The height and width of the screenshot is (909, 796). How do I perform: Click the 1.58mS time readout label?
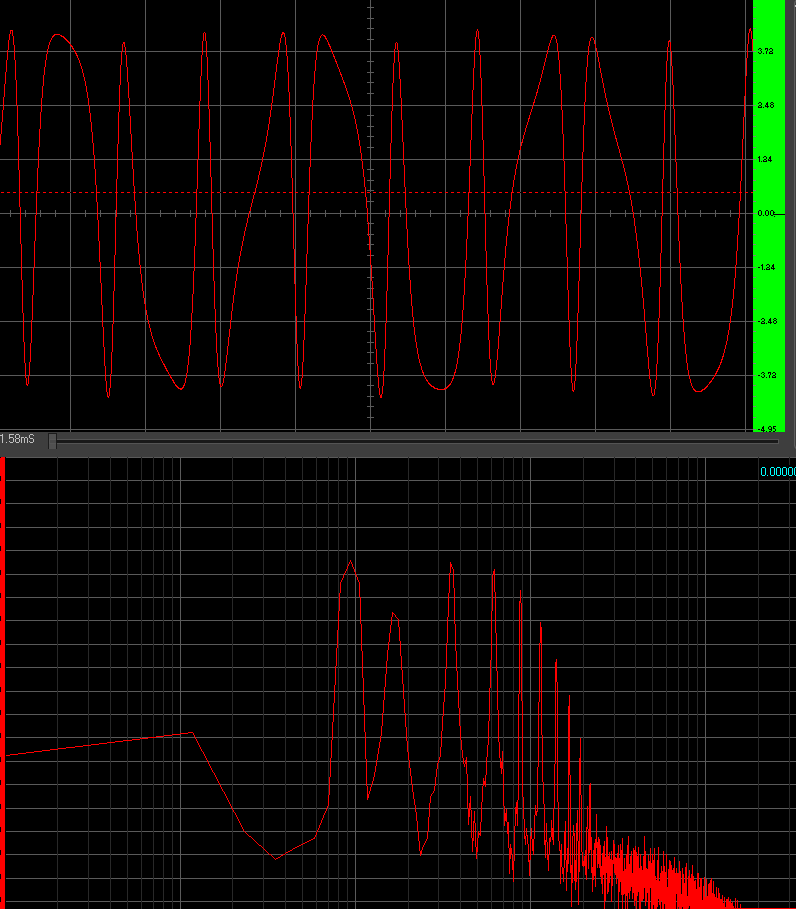pos(18,440)
